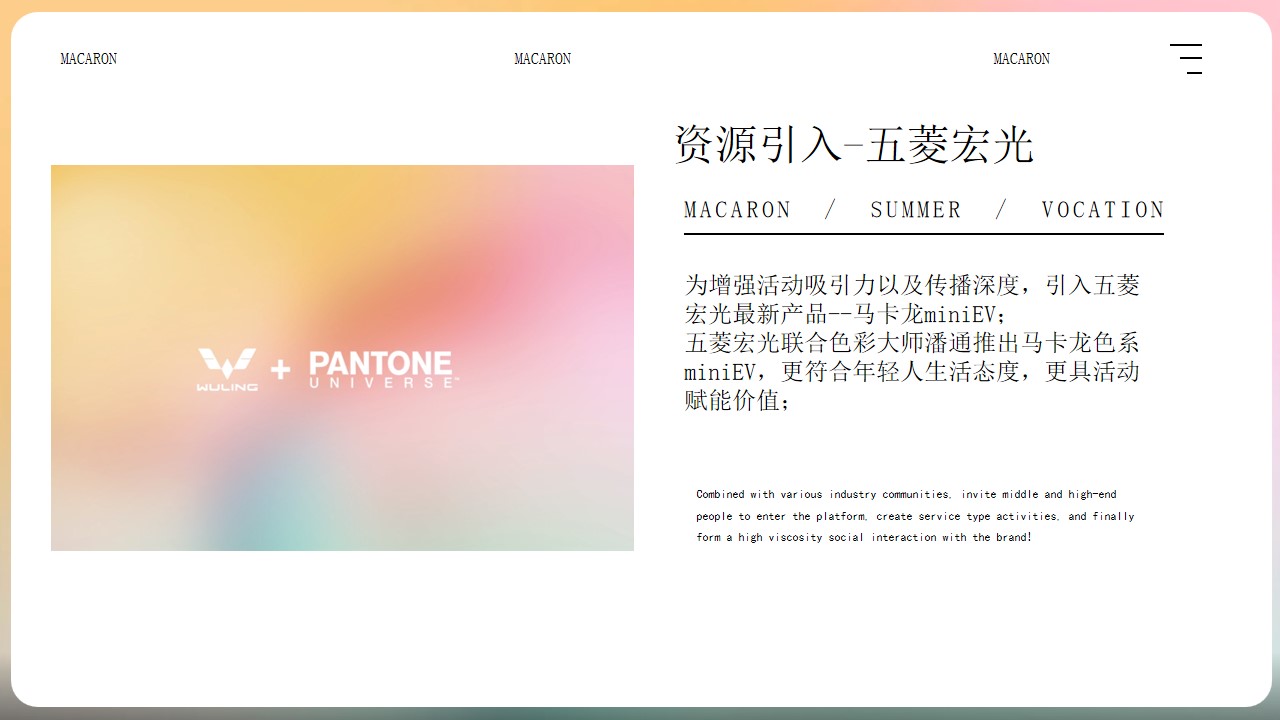Viewport: 1280px width, 720px height.
Task: Open the hamburger menu icon
Action: point(1186,59)
